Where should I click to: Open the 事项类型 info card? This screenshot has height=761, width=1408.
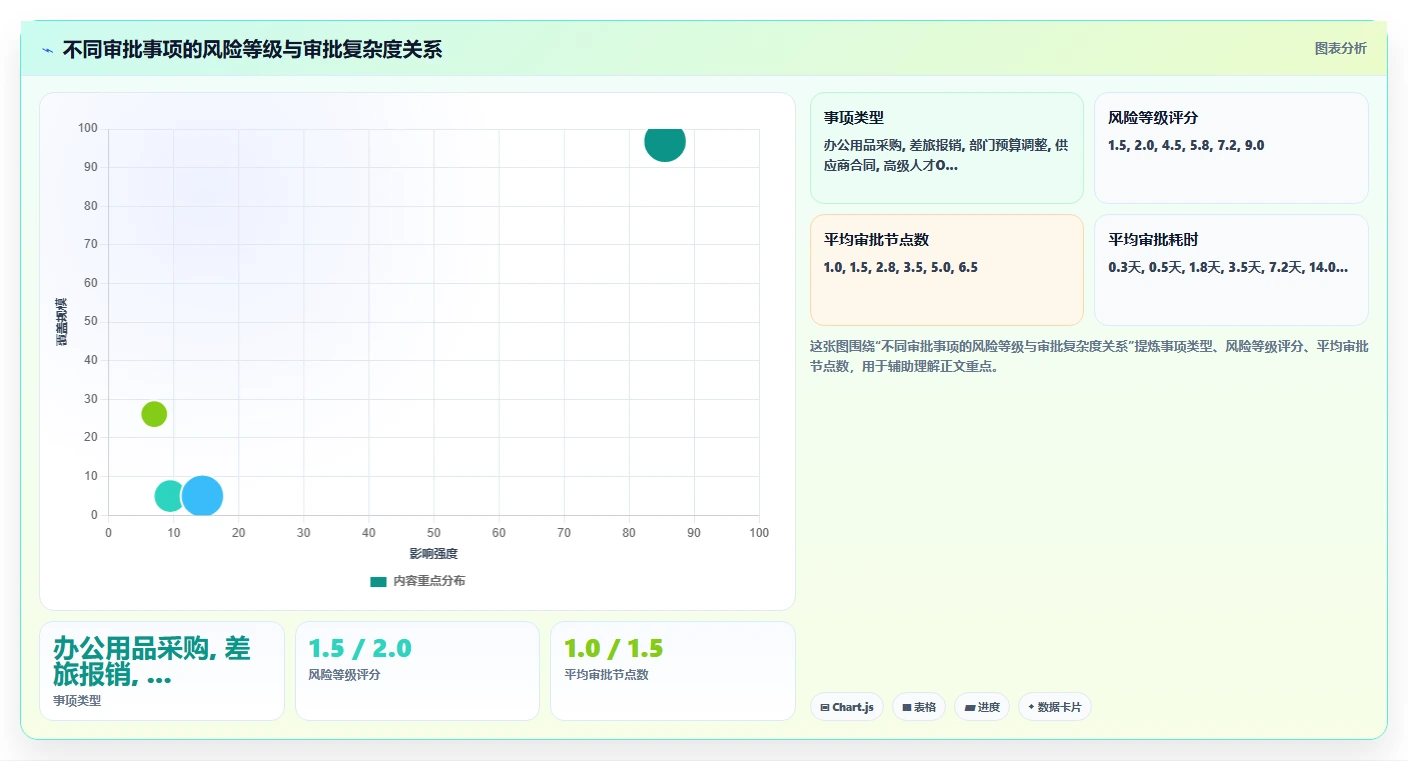click(947, 148)
